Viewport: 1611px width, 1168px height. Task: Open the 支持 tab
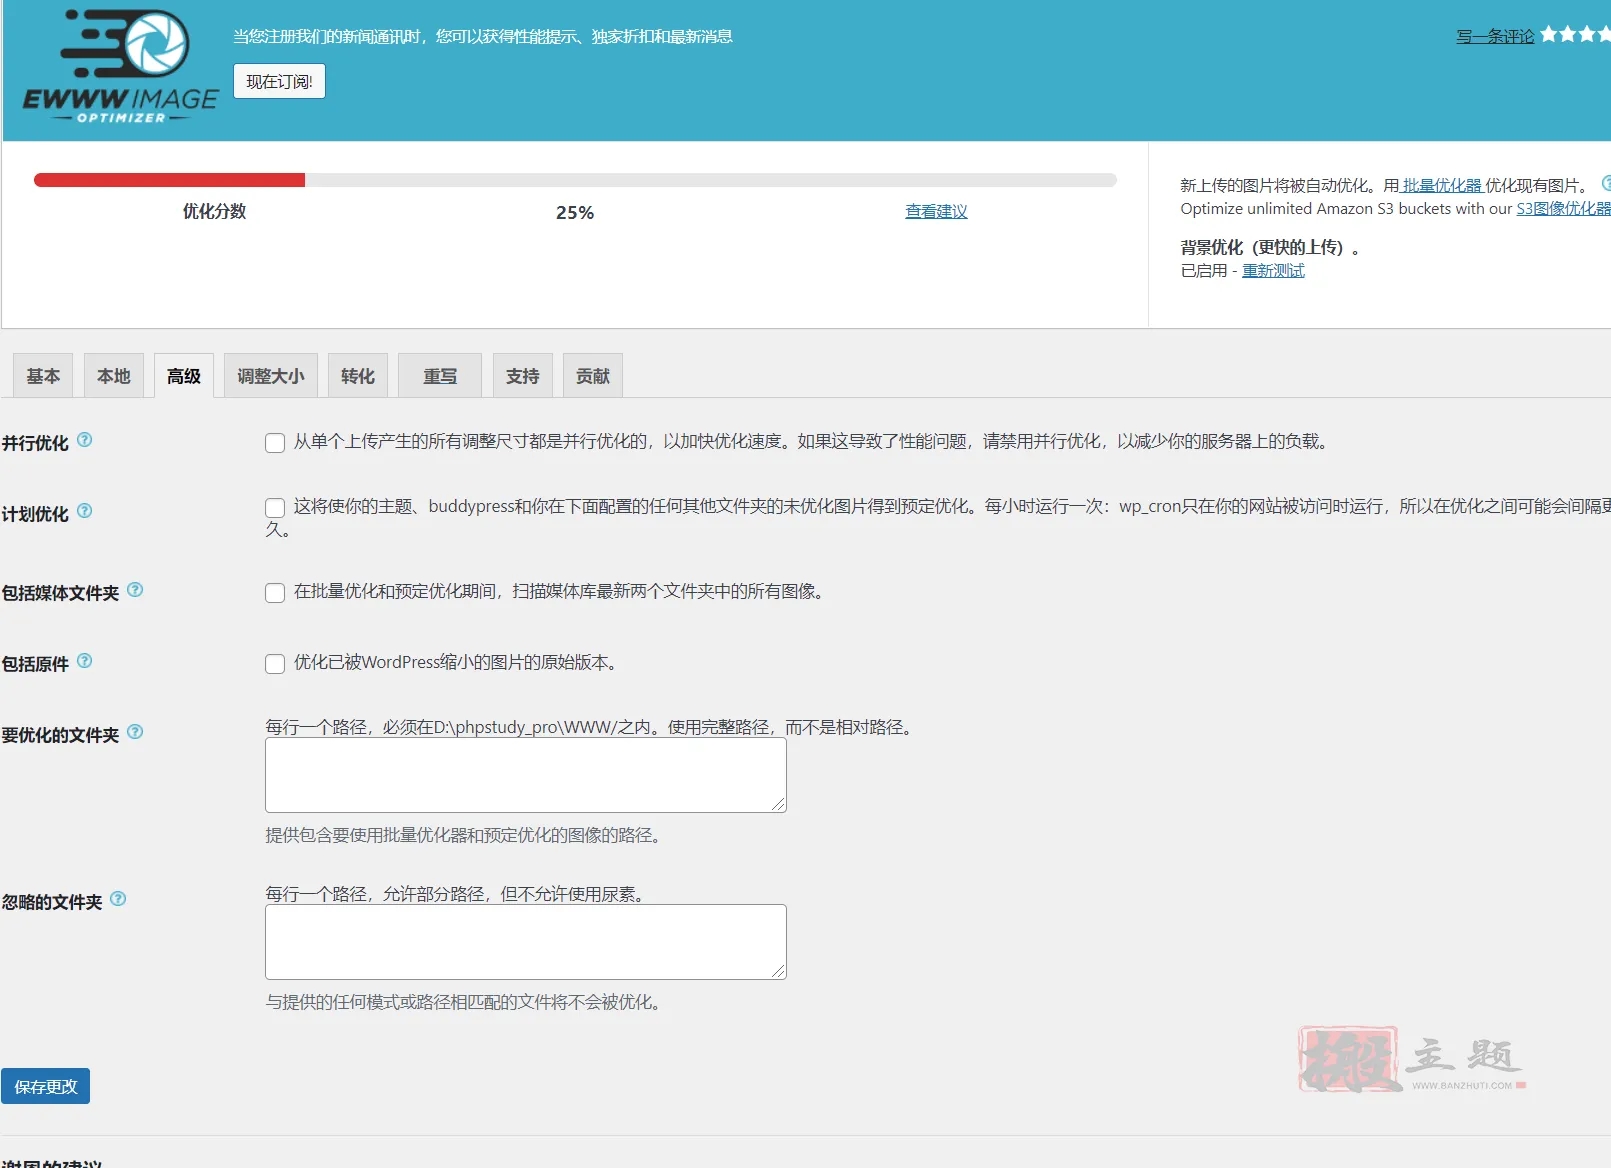[x=523, y=376]
